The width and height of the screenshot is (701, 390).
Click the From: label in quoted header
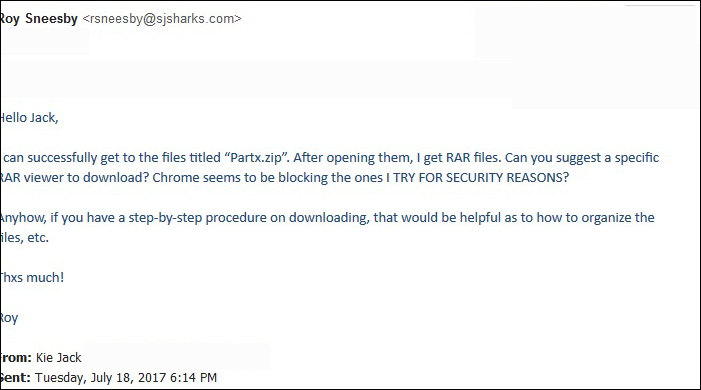click(x=16, y=358)
